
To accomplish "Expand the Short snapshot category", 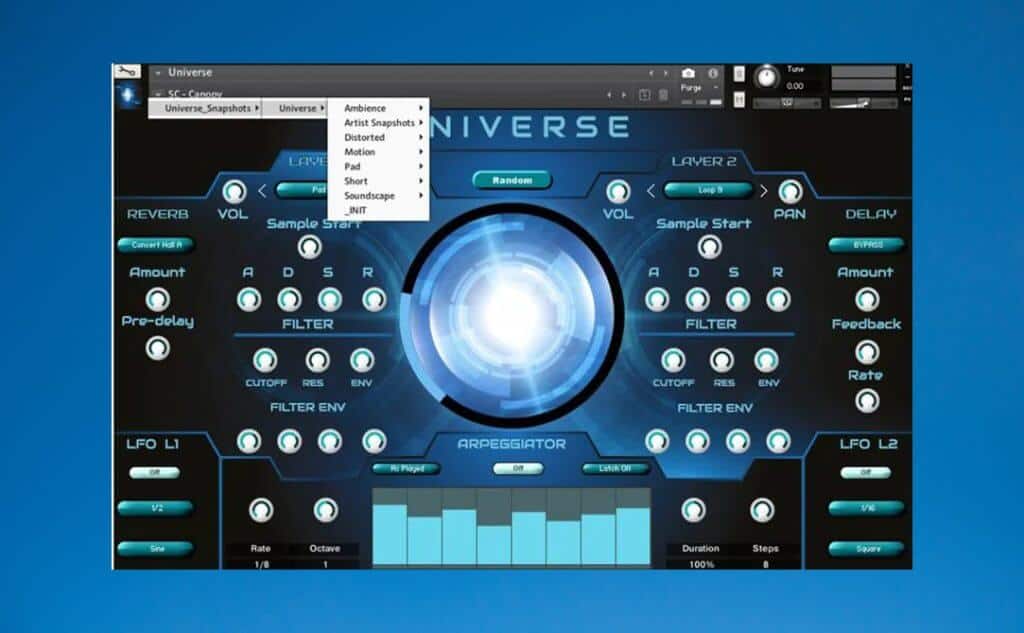I will (379, 181).
